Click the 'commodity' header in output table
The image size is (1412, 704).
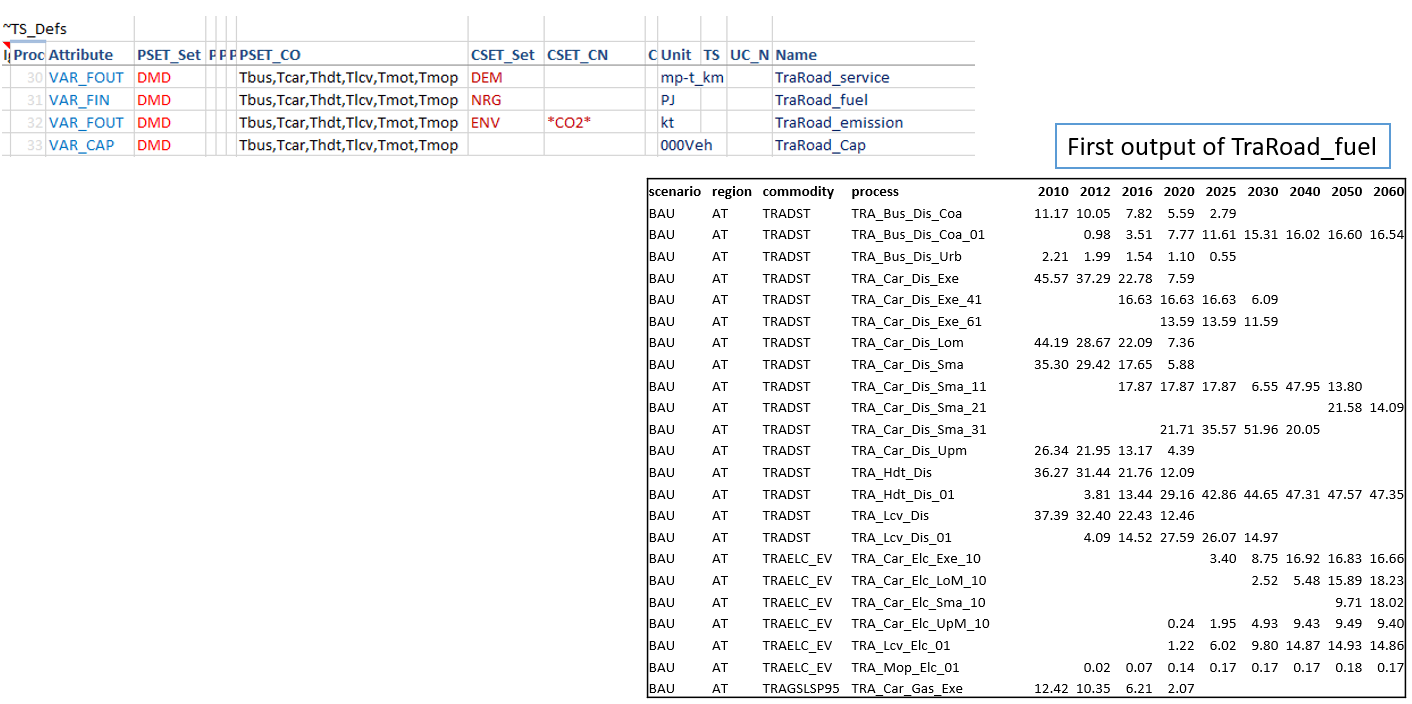click(798, 191)
